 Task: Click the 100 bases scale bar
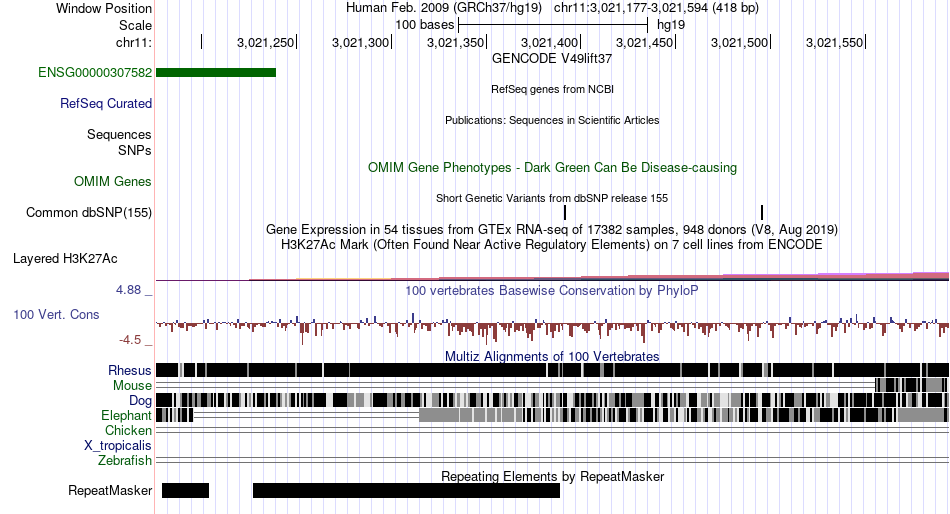coord(553,25)
